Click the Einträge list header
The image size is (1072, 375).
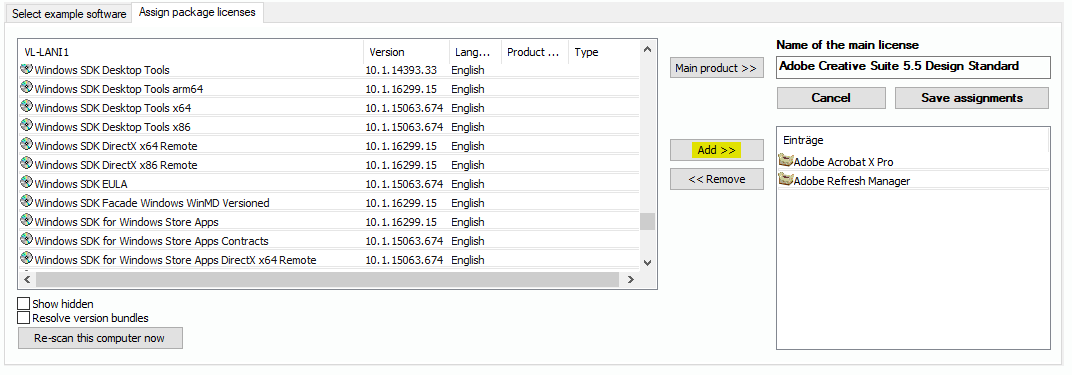913,140
